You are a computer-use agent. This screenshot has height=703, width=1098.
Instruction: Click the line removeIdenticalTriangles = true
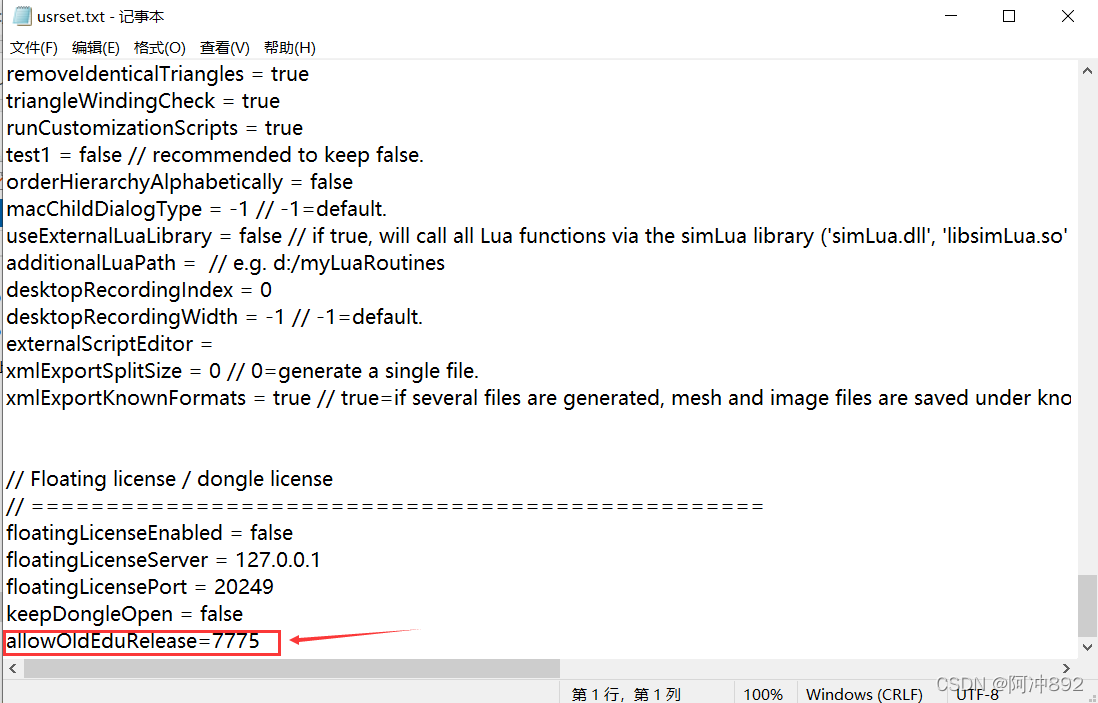[158, 74]
